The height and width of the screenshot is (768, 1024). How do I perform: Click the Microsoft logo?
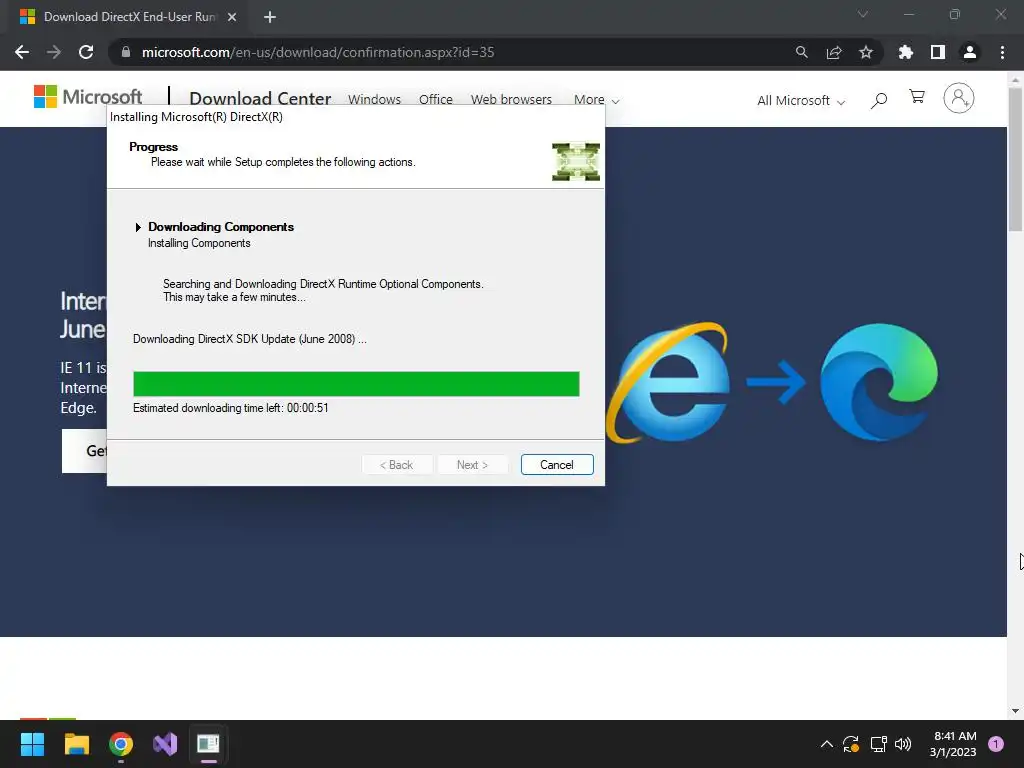click(88, 97)
